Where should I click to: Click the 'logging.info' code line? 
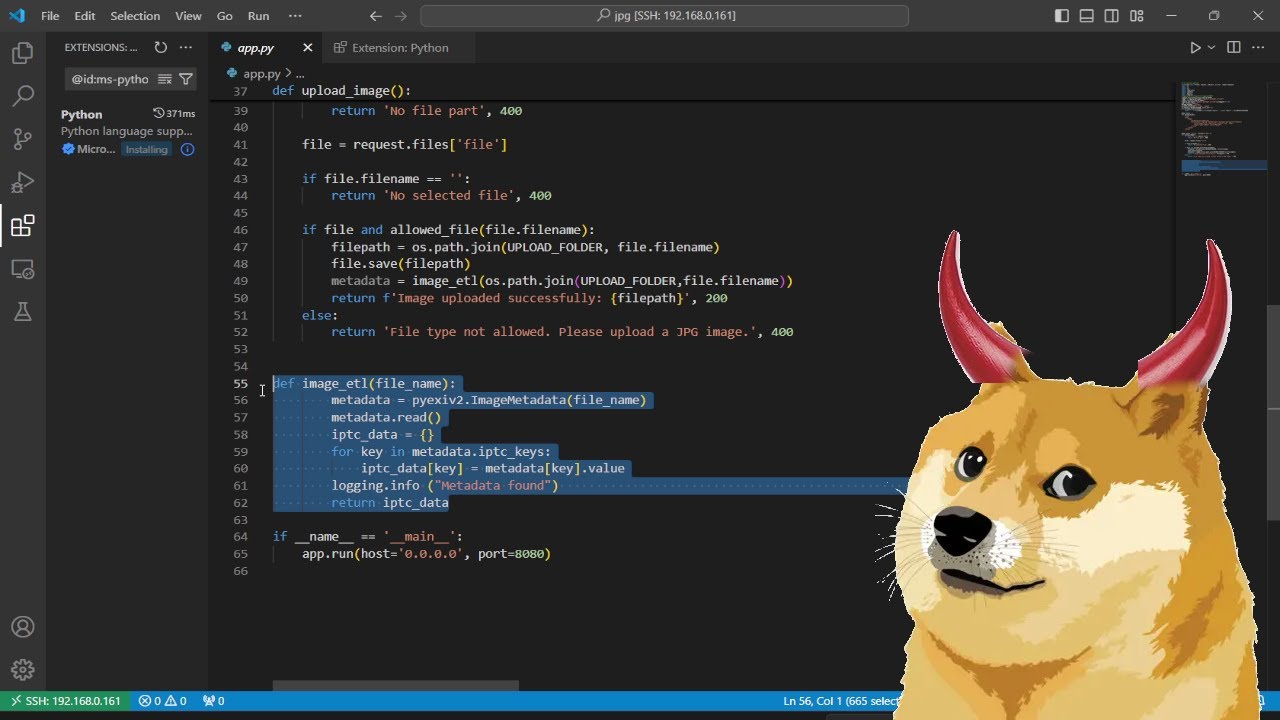(445, 486)
